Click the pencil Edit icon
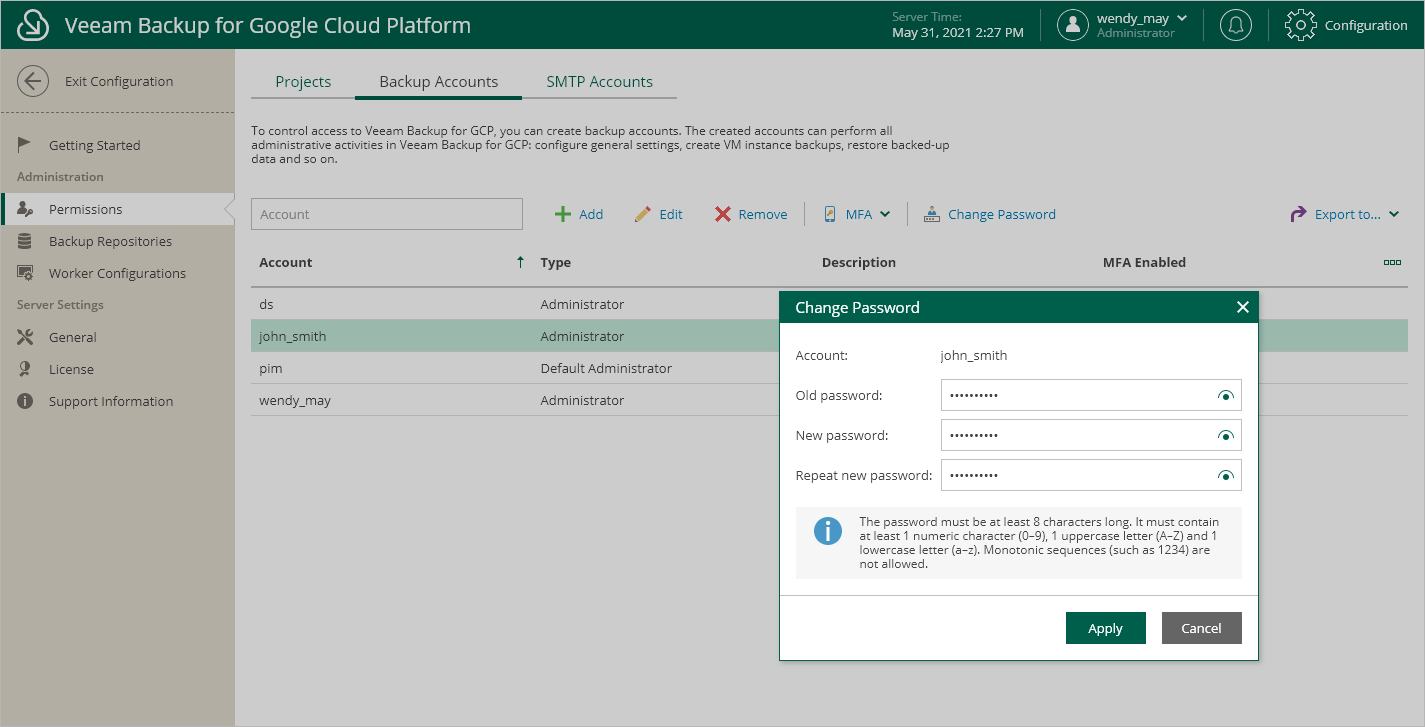 point(643,214)
